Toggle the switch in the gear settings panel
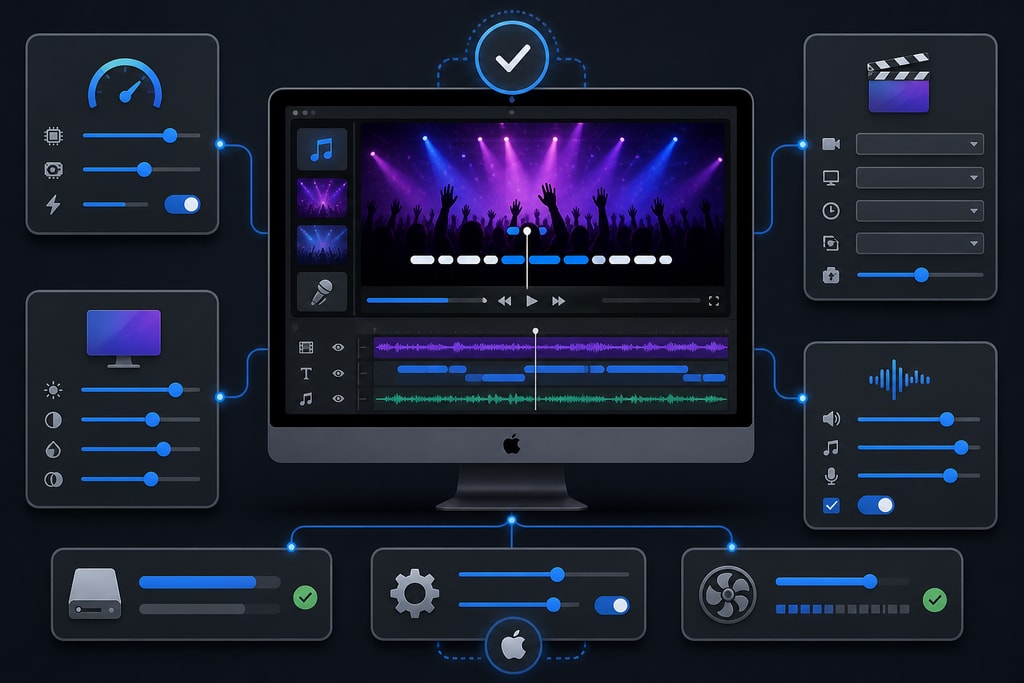Screen dimensions: 1024x683 click(x=612, y=605)
